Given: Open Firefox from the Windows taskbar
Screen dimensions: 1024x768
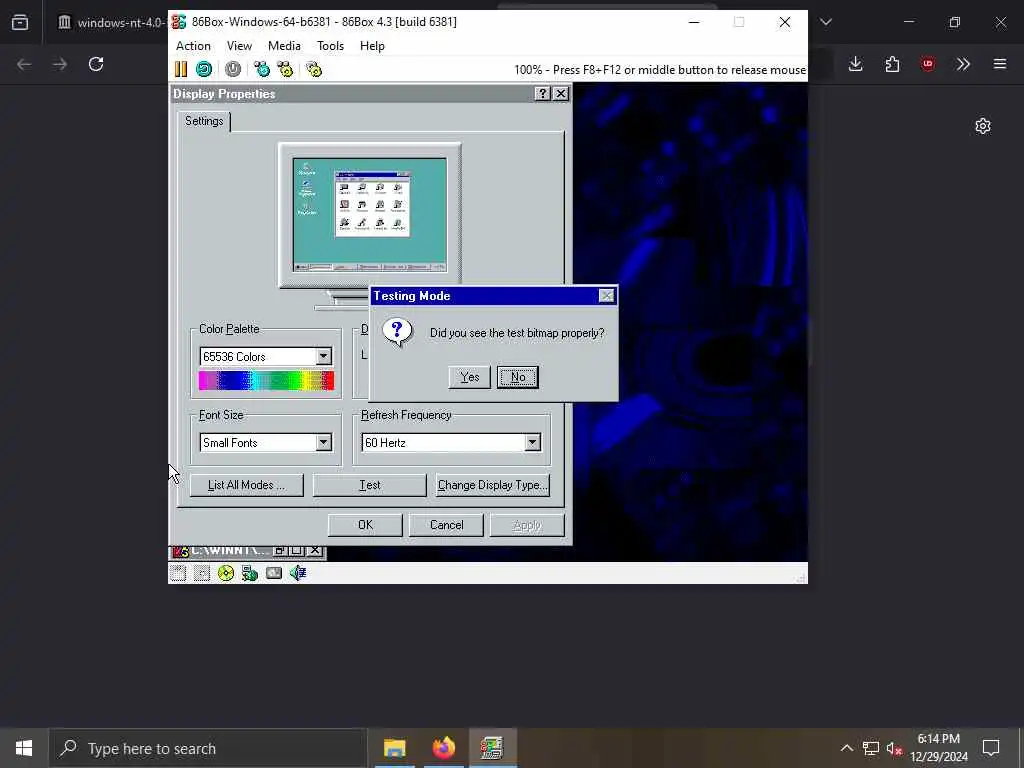Looking at the screenshot, I should click(443, 748).
